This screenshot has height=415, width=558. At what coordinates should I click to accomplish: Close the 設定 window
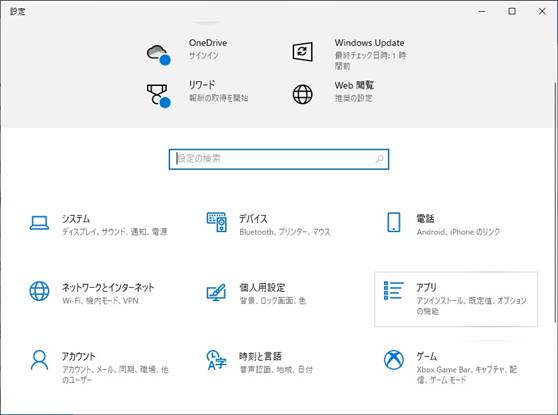click(542, 11)
